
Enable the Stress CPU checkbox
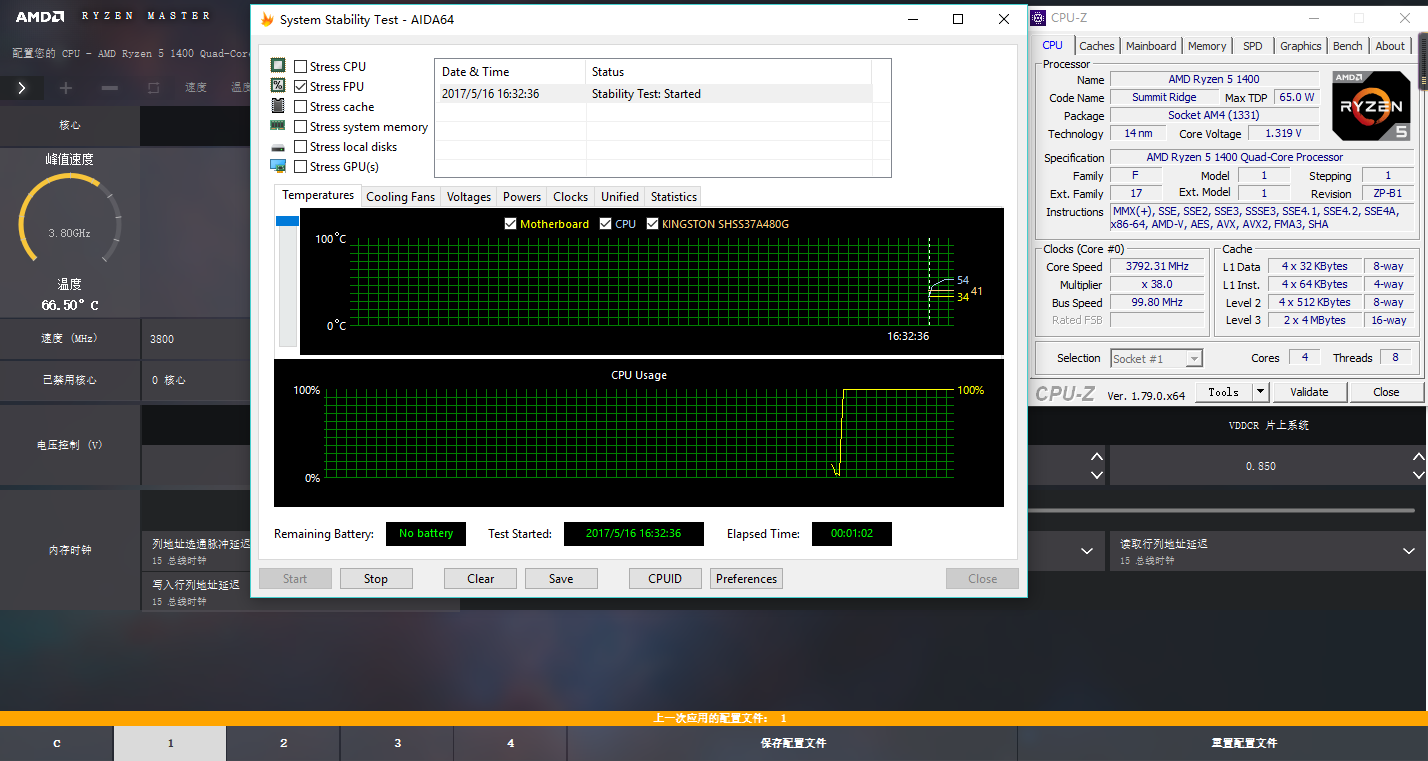(x=300, y=67)
